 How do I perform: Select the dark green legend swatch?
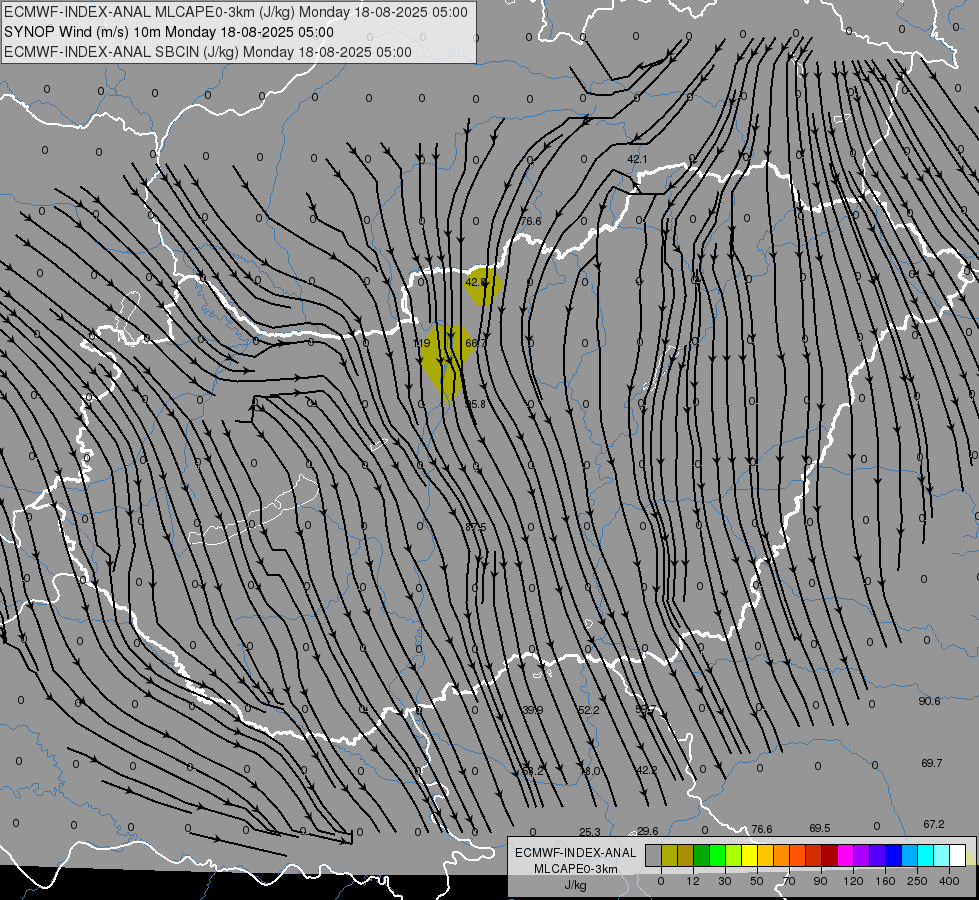[x=702, y=856]
